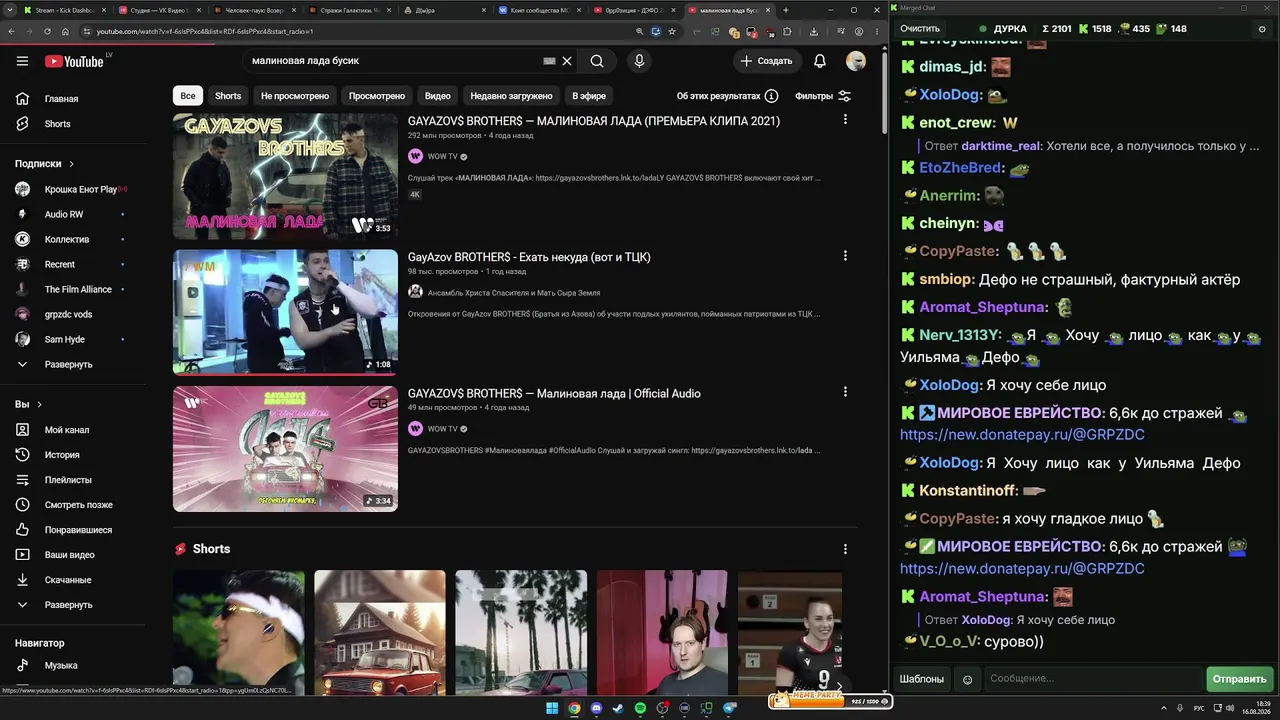This screenshot has height=720, width=1280.
Task: Select the 'Все' filter chip
Action: 187,96
